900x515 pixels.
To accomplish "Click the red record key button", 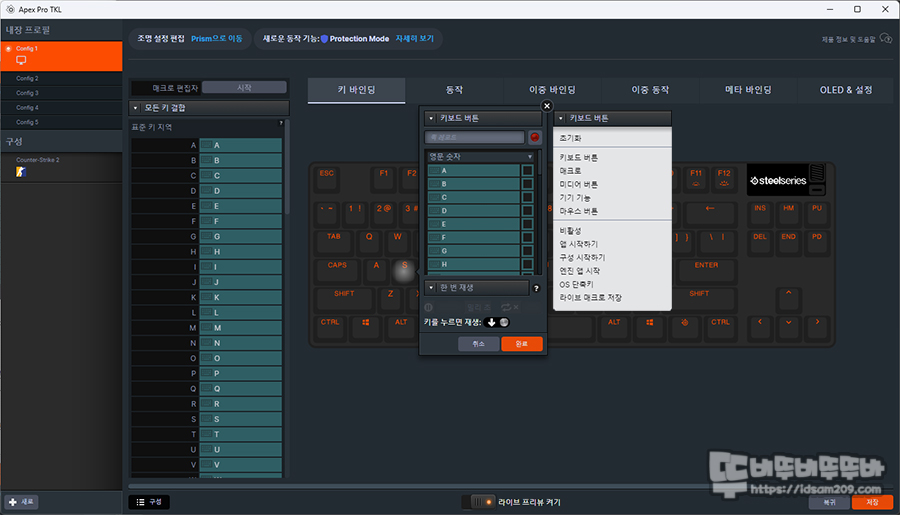I will [534, 137].
